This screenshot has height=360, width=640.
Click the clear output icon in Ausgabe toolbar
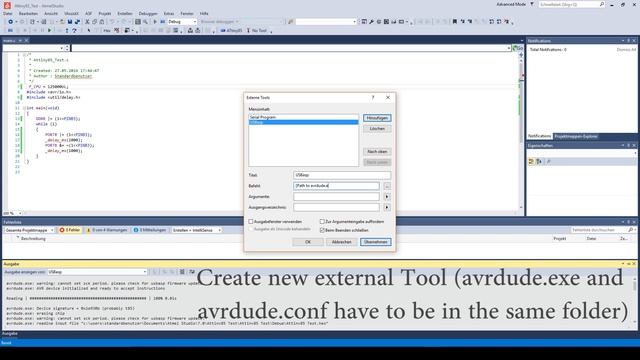point(182,272)
